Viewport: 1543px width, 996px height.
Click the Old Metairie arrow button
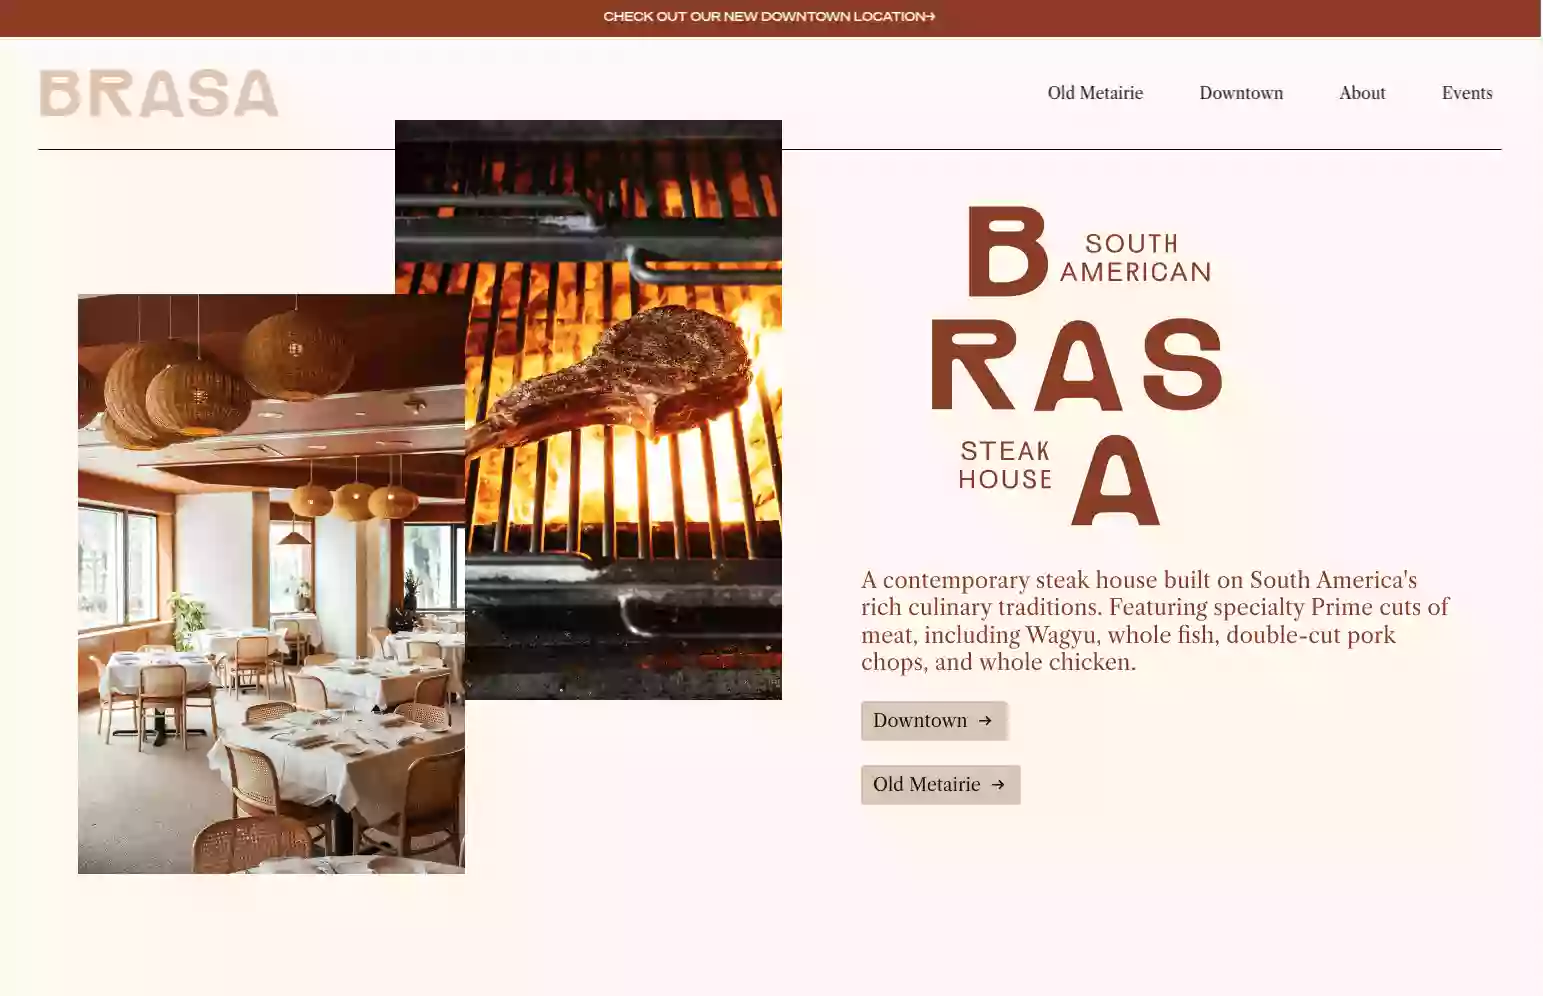(x=941, y=785)
